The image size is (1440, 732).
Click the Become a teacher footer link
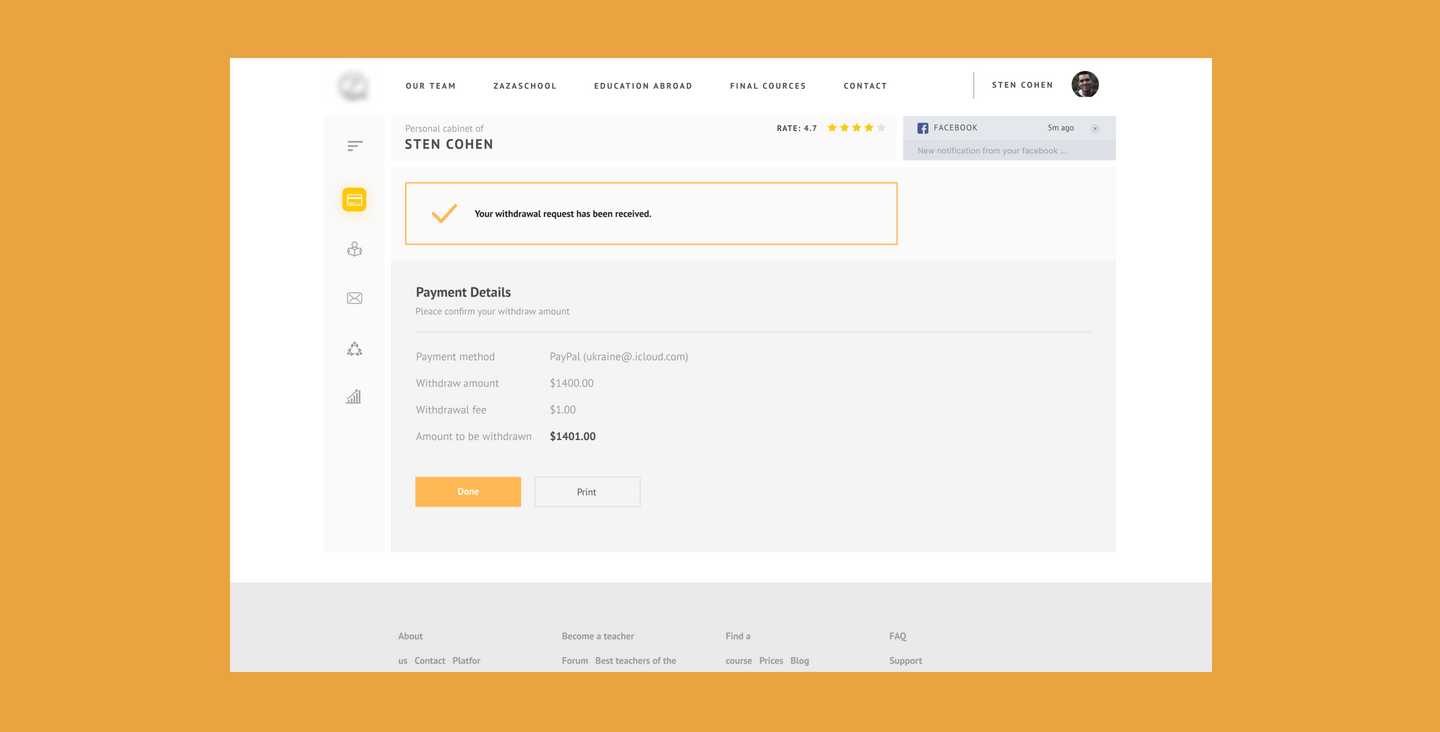598,636
